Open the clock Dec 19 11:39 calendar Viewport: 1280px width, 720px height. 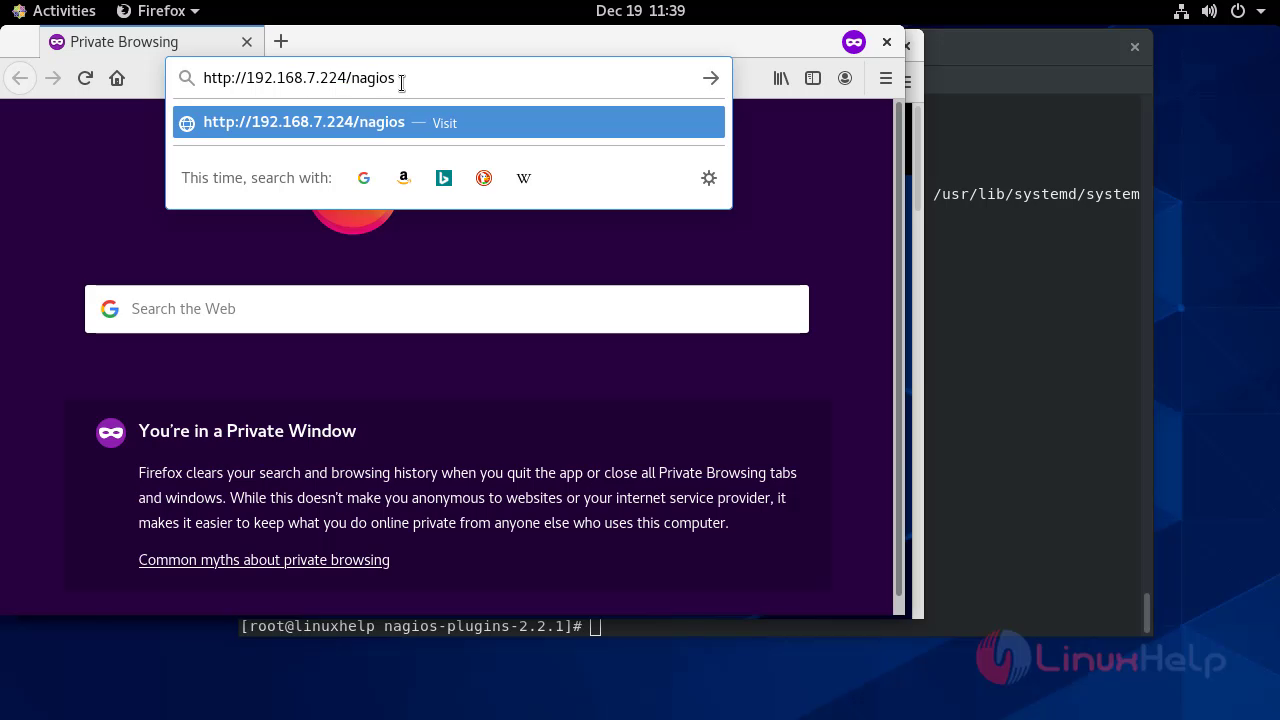click(640, 11)
